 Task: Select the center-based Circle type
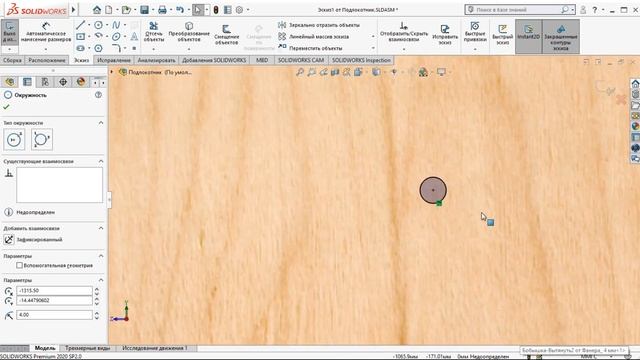pyautogui.click(x=14, y=140)
